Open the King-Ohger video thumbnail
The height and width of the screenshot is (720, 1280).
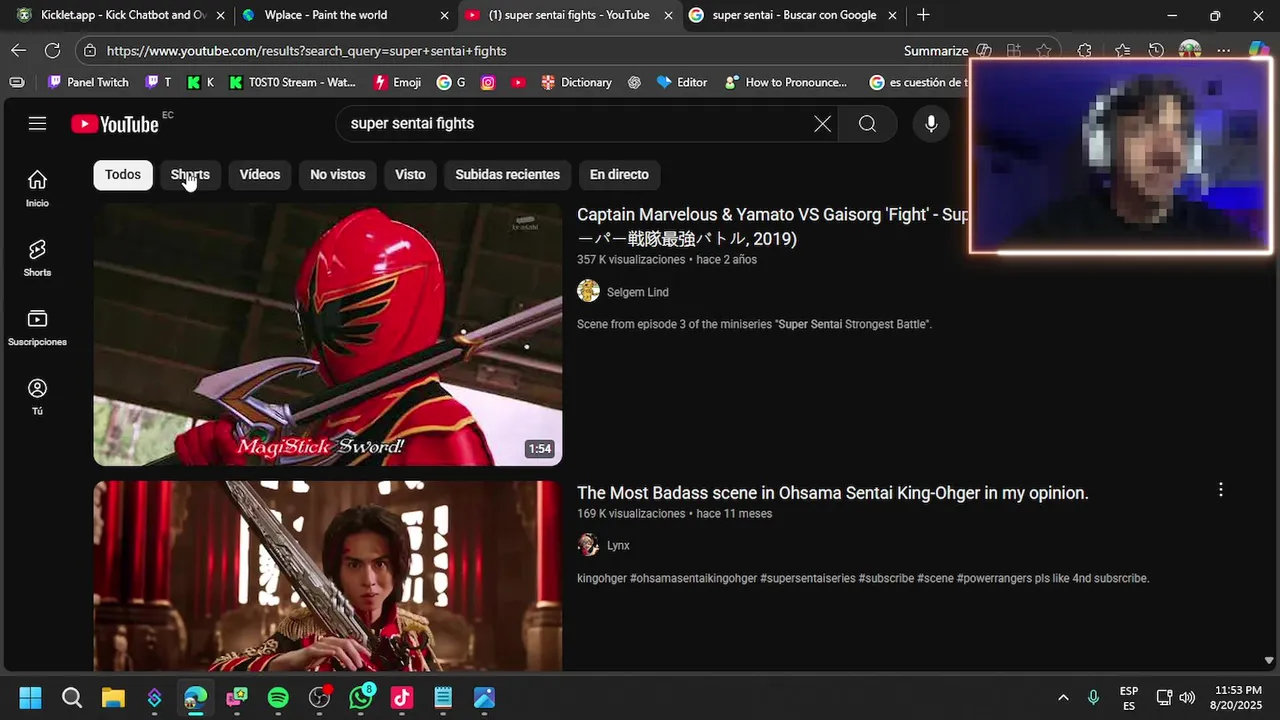[x=328, y=576]
